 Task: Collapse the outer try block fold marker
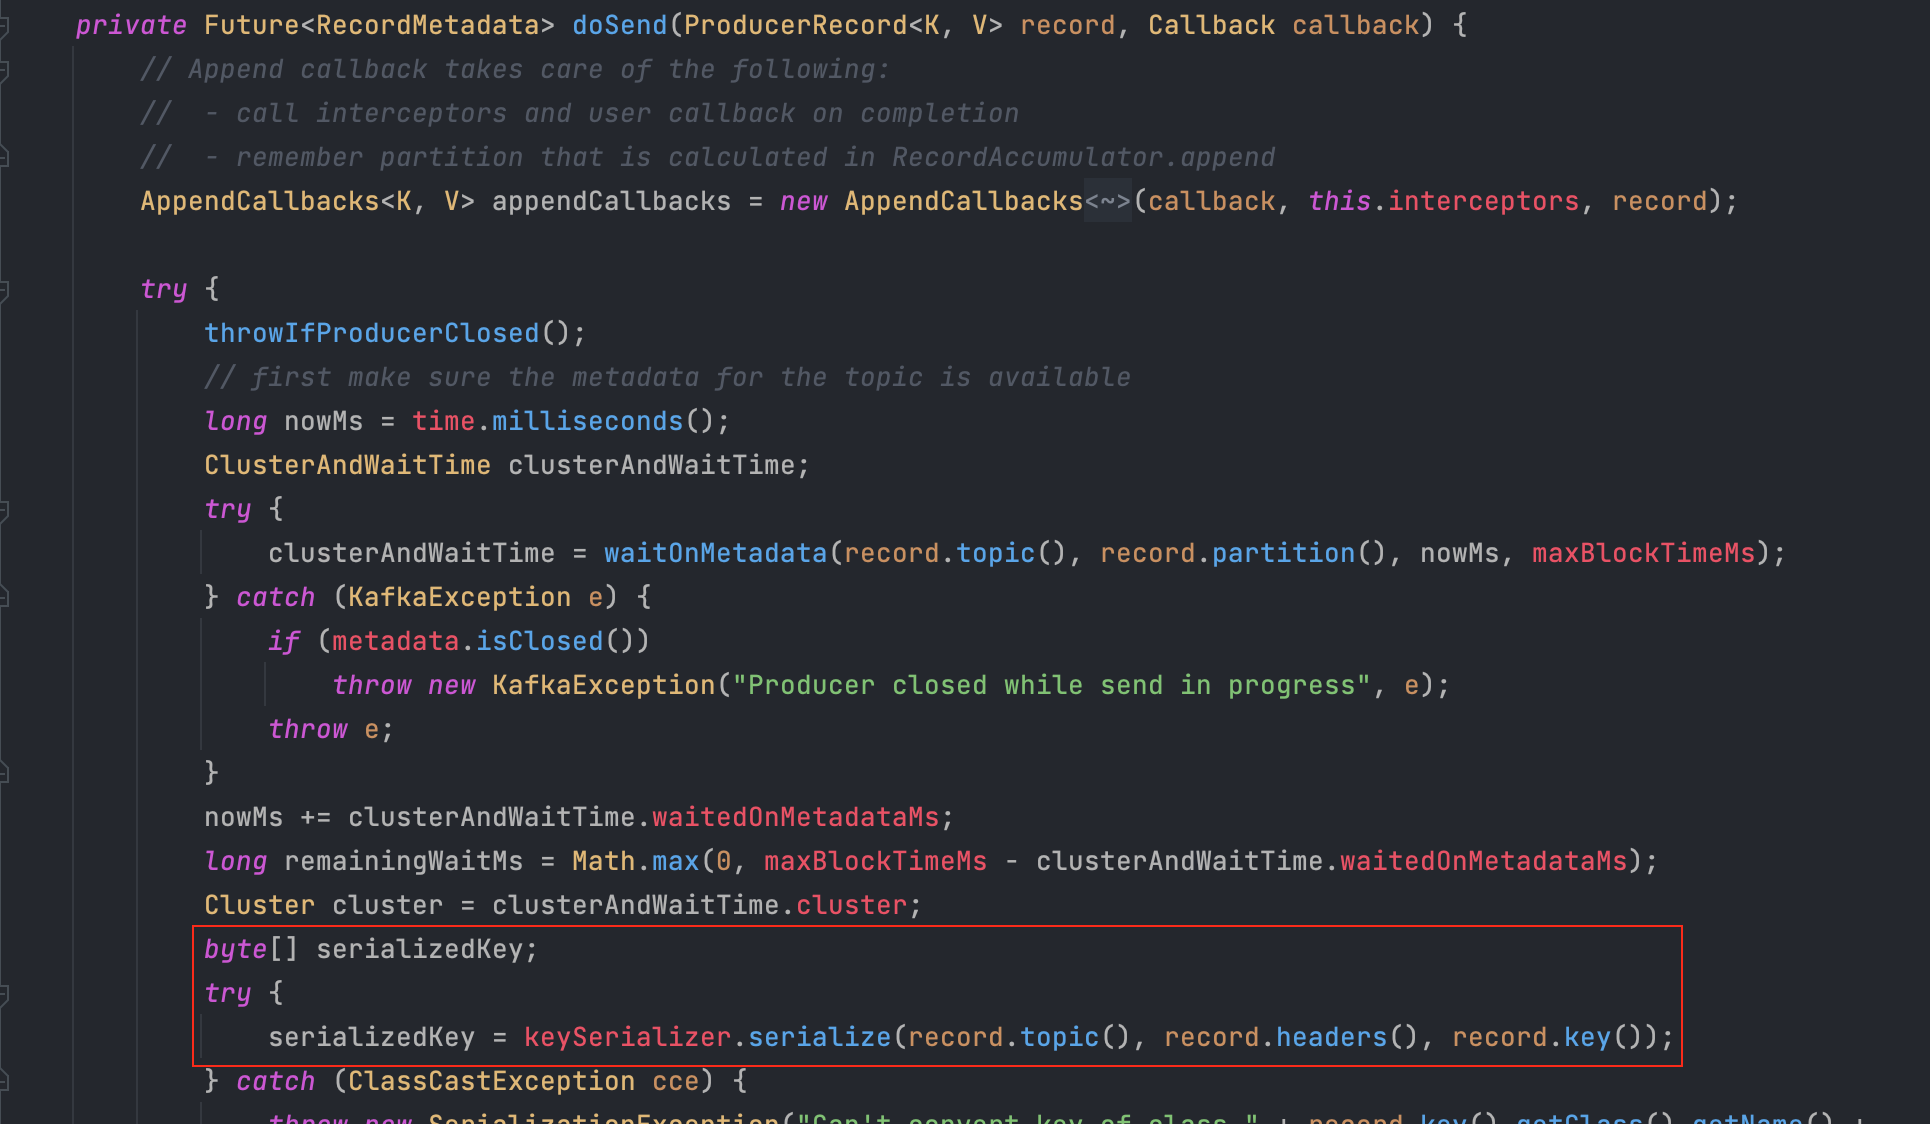click(4, 290)
